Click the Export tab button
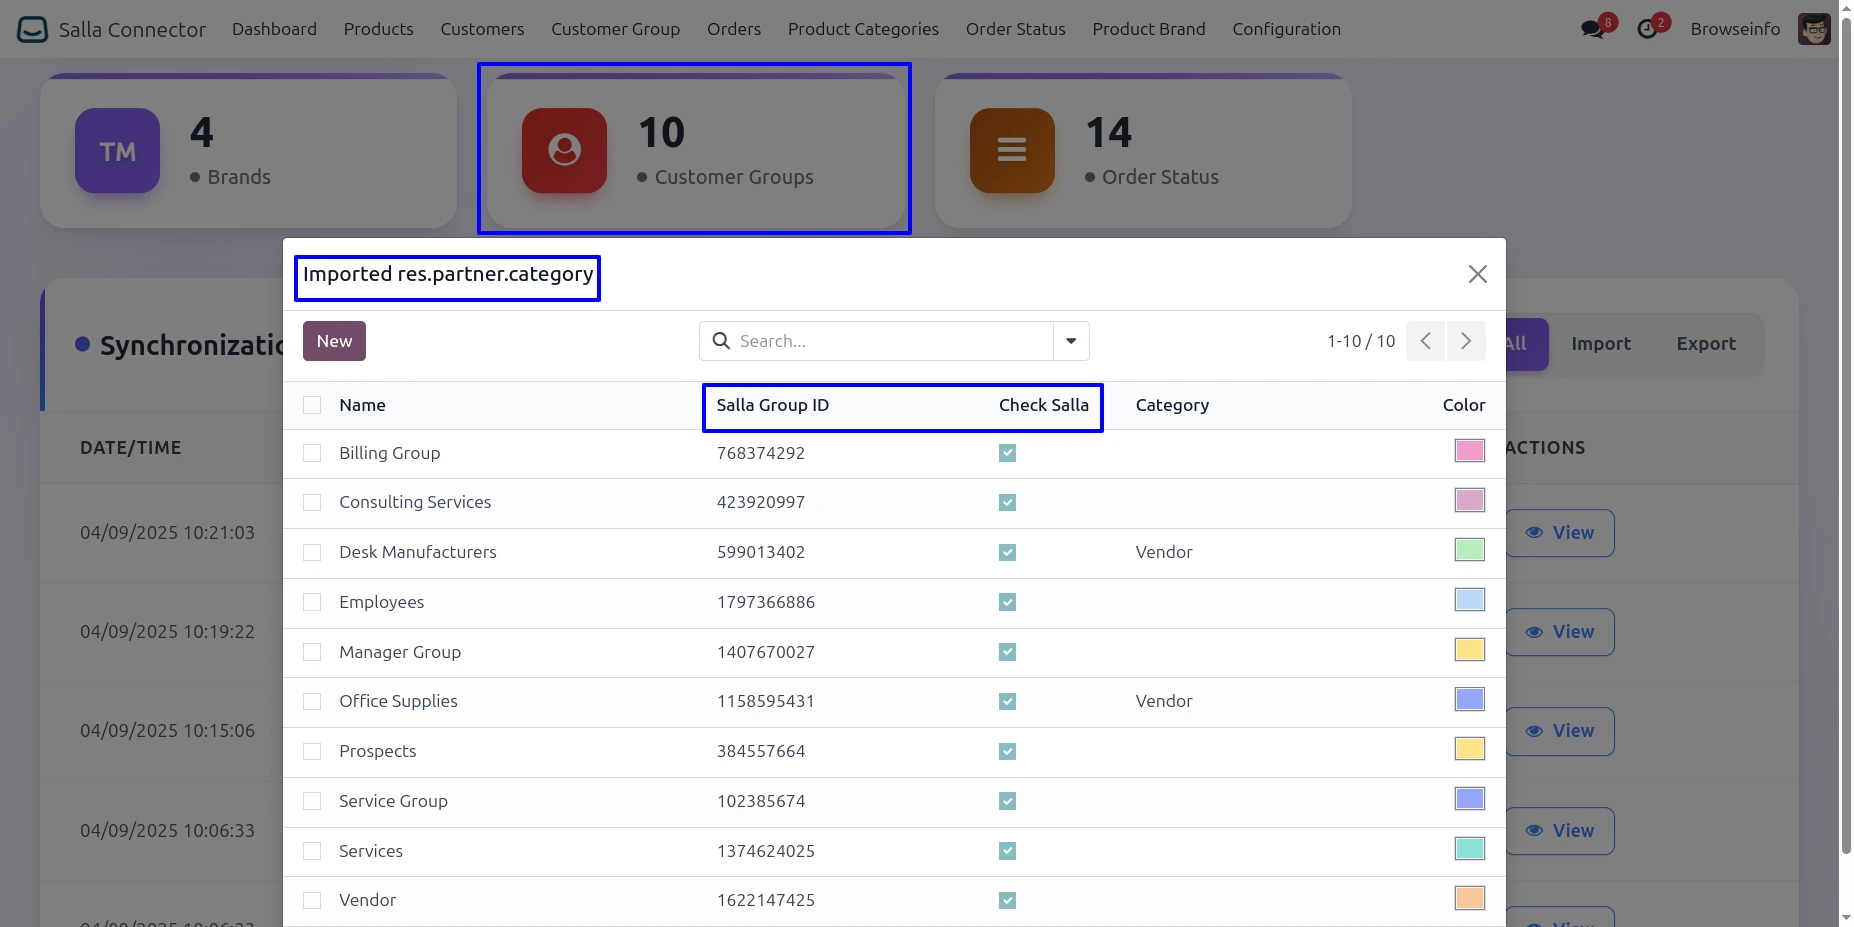The image size is (1854, 927). pos(1705,344)
